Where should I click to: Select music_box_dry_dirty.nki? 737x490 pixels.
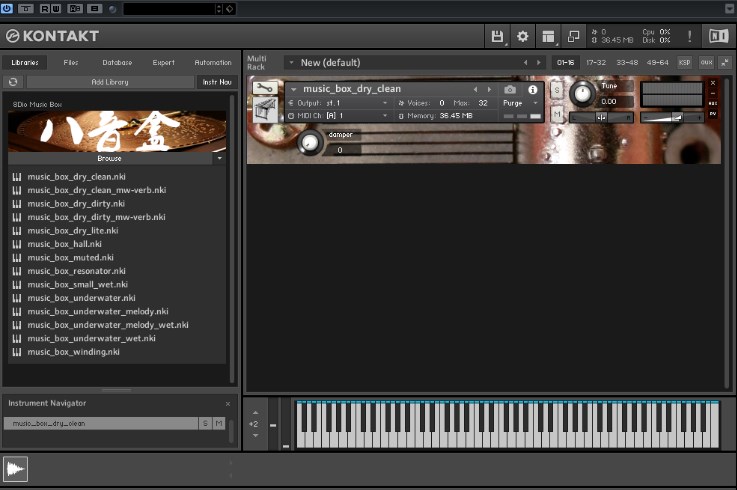pyautogui.click(x=76, y=204)
